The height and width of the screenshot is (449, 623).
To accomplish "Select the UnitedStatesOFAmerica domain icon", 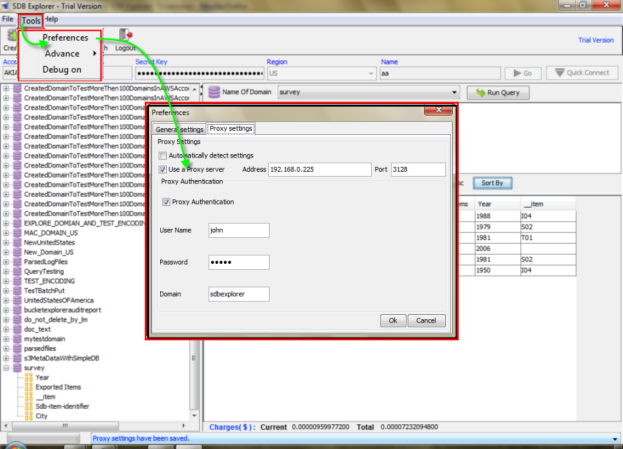I will point(17,300).
